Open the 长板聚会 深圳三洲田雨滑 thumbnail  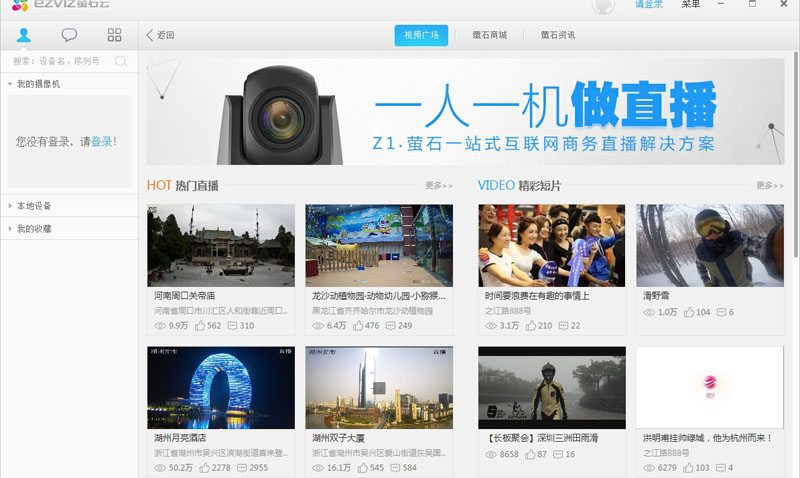click(552, 388)
